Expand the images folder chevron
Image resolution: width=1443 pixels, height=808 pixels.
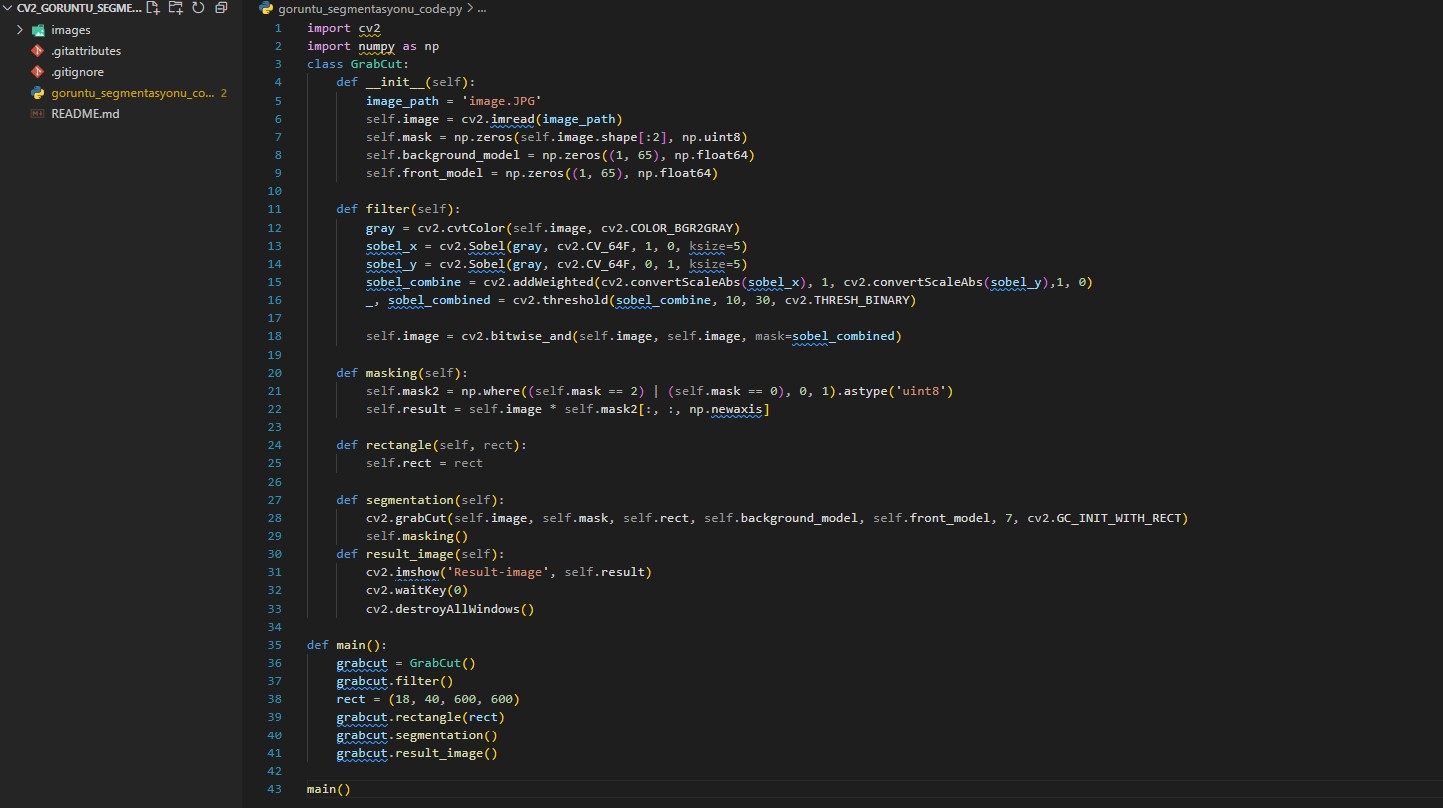click(19, 30)
